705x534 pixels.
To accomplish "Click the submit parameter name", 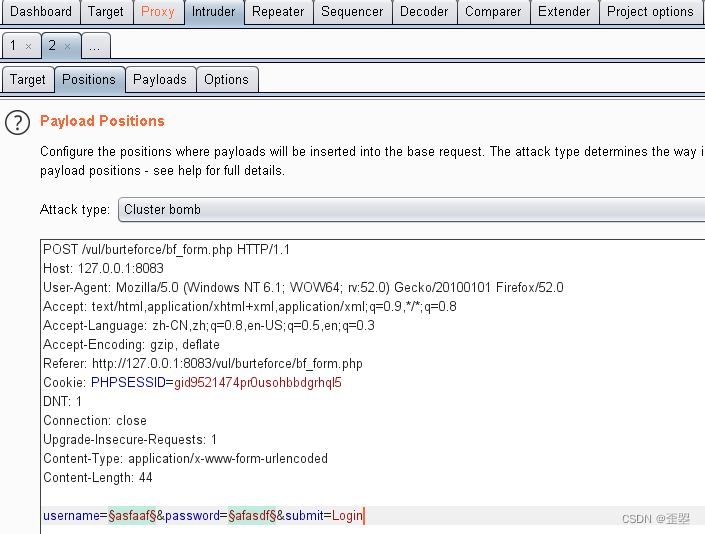I will [304, 516].
